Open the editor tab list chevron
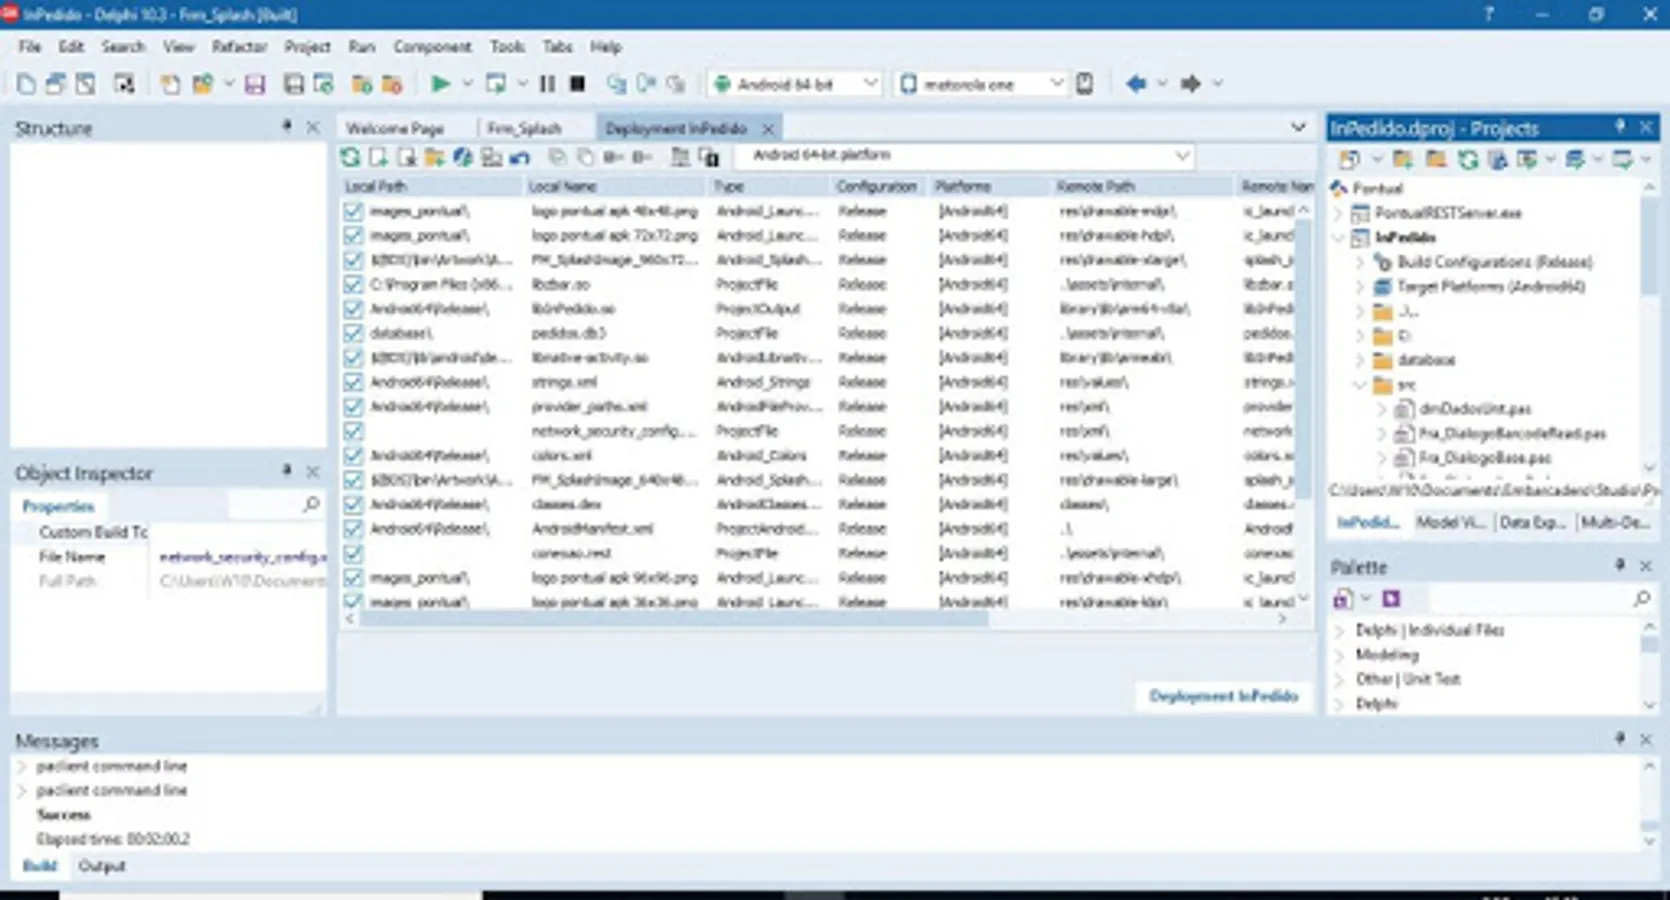 [1298, 127]
